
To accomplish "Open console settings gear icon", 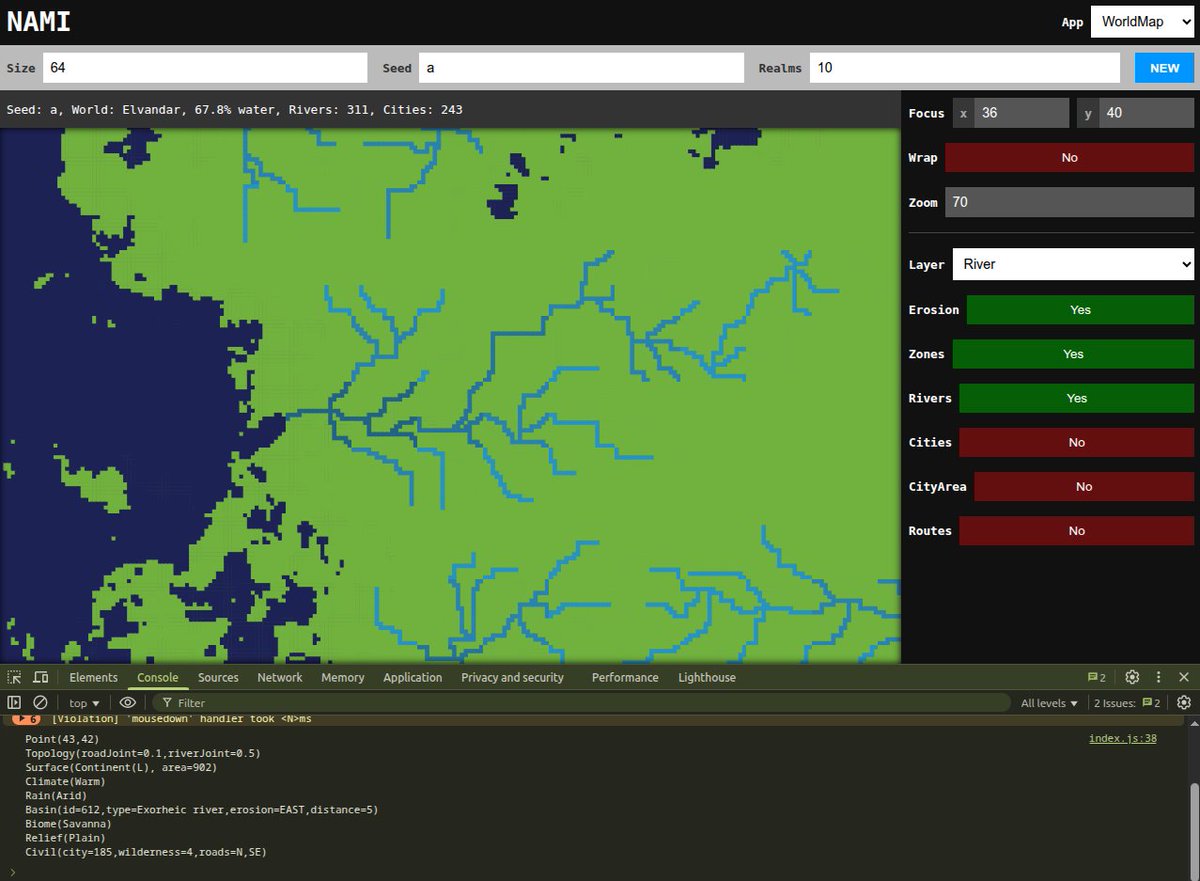I will [1184, 703].
